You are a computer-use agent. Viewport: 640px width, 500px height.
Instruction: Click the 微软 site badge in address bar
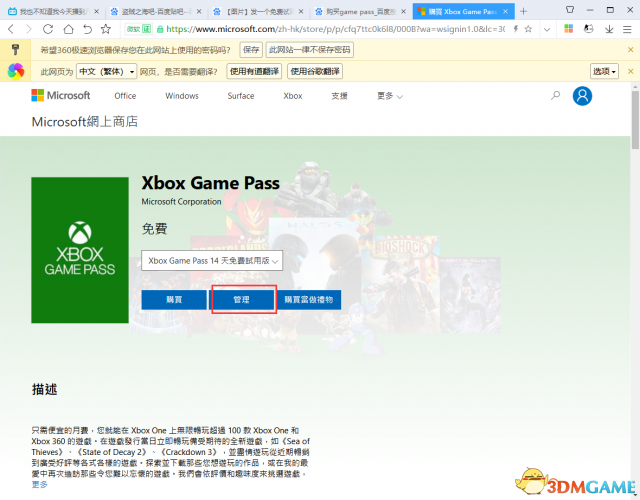(139, 29)
